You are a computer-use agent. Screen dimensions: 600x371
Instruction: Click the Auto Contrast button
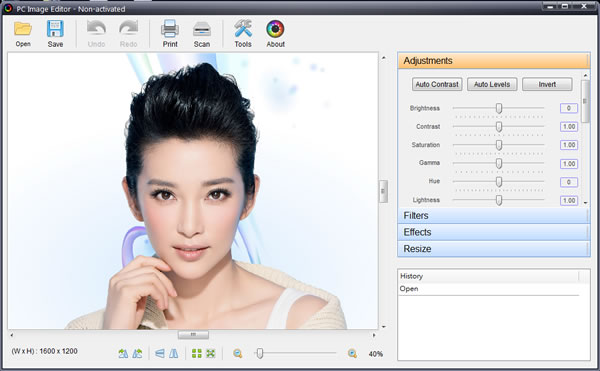coord(437,85)
